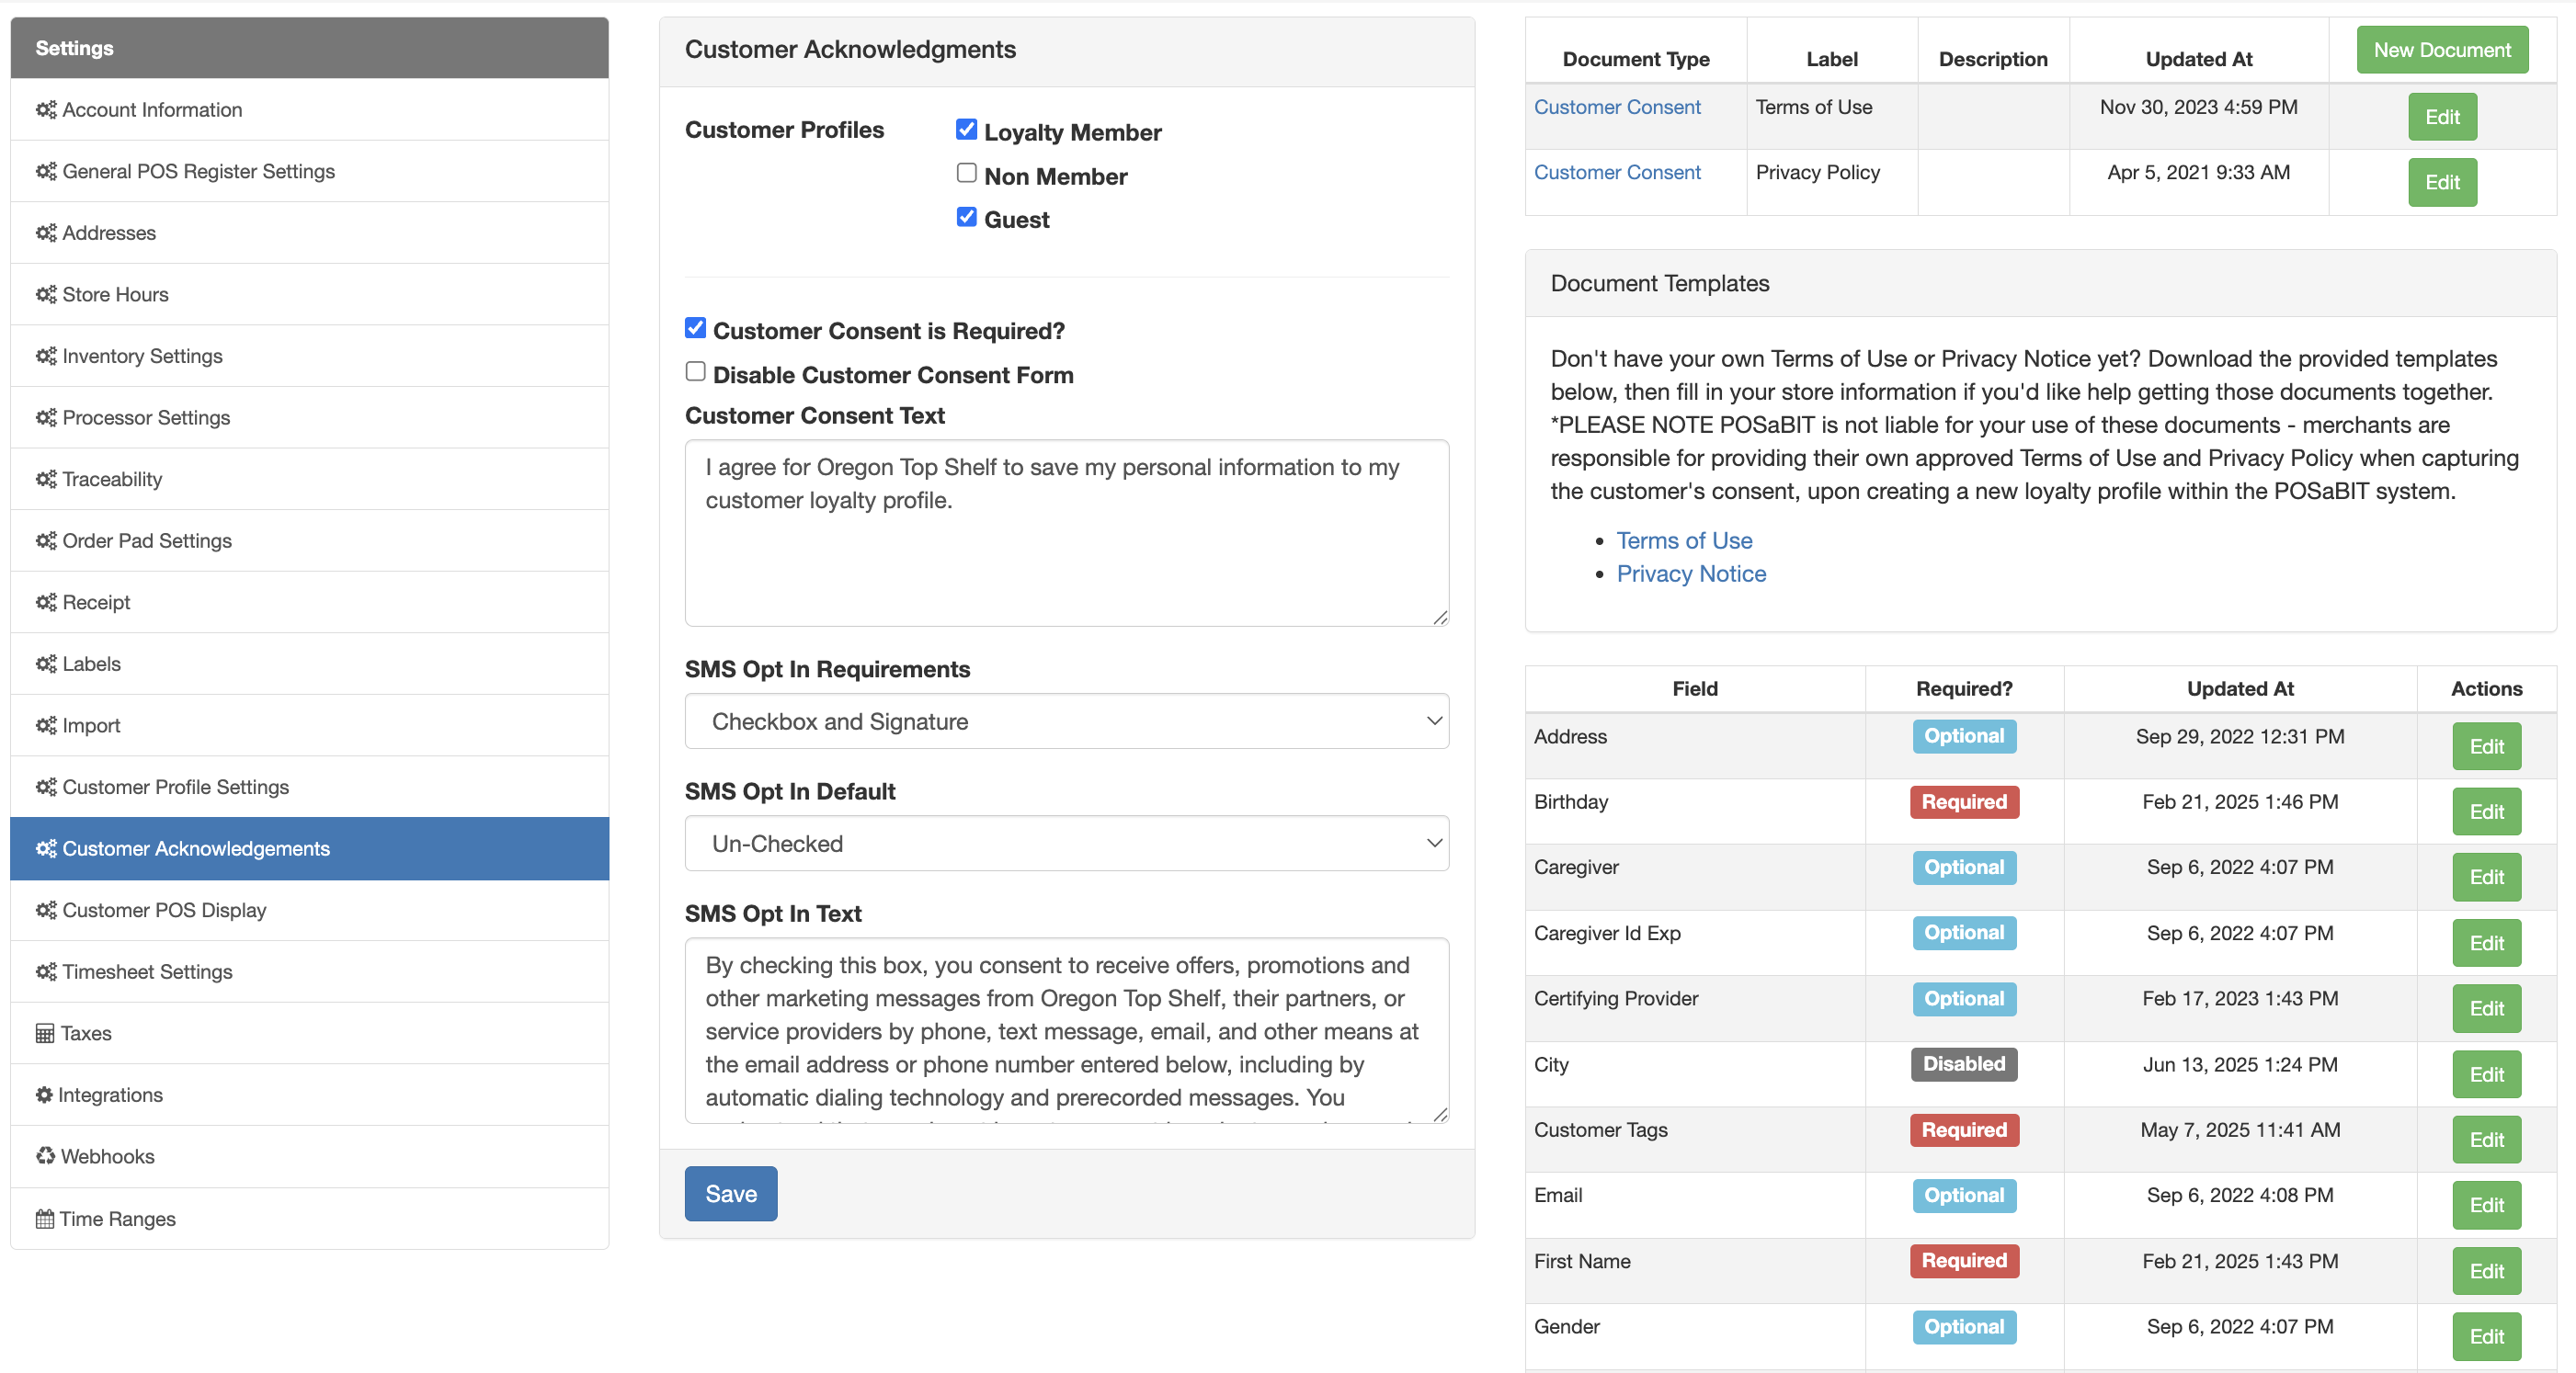Edit the First Name field
2576x1373 pixels.
[2485, 1271]
